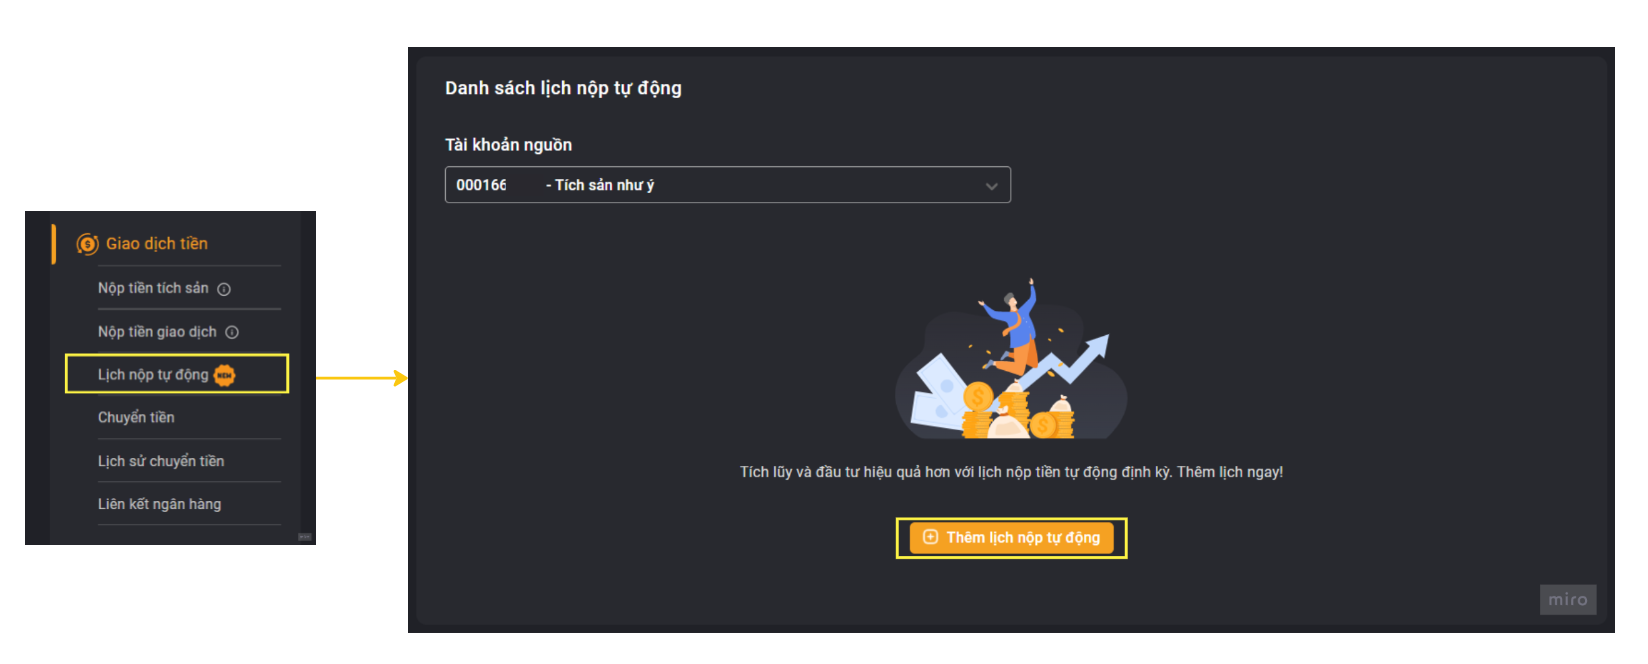This screenshot has height=664, width=1648.
Task: Click the plus icon in Thêm lịch button
Action: [930, 537]
